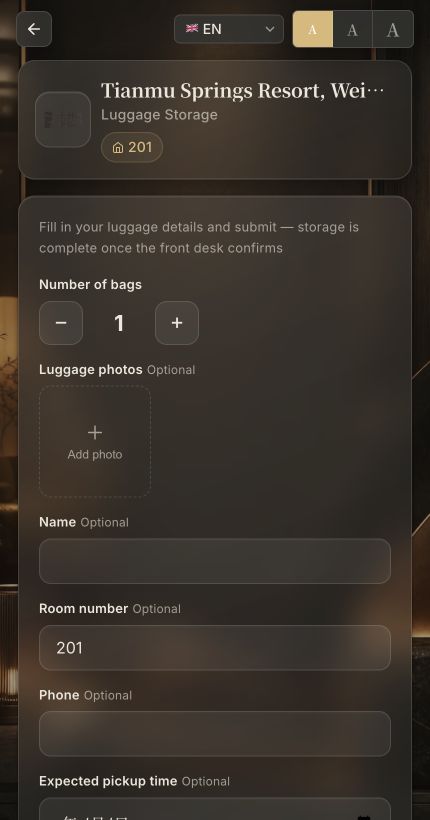Click the Add photo label
Viewport: 430px width, 820px height.
point(95,454)
